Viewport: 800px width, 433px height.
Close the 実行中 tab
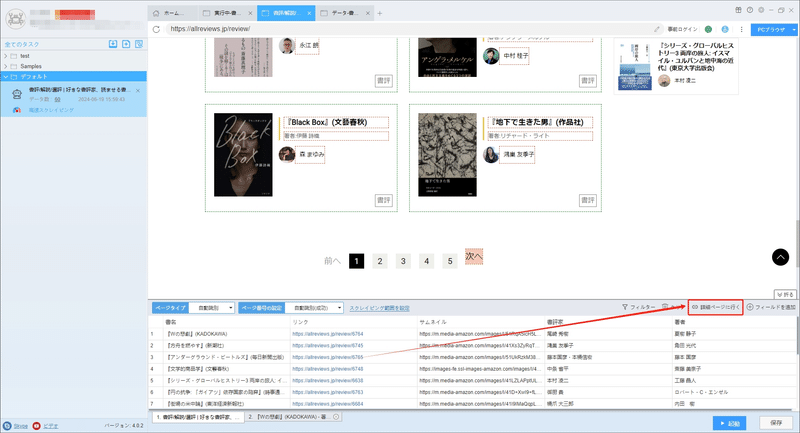tap(250, 13)
